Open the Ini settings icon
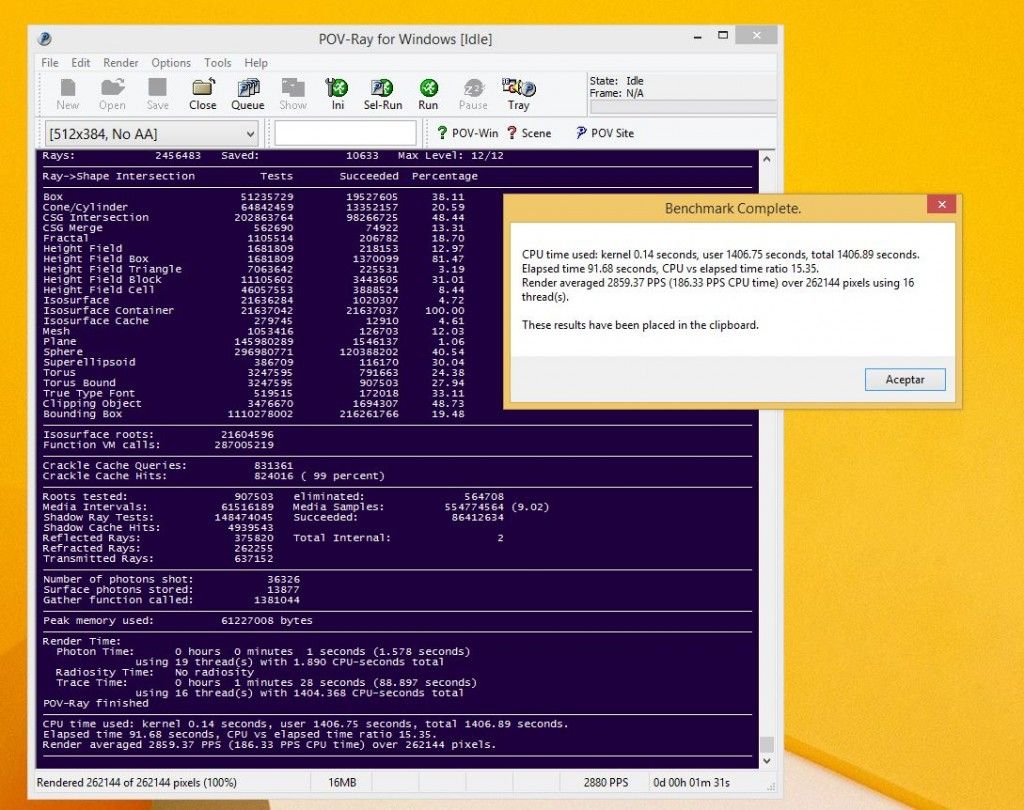Screen dimensions: 1024x810 click(337, 94)
